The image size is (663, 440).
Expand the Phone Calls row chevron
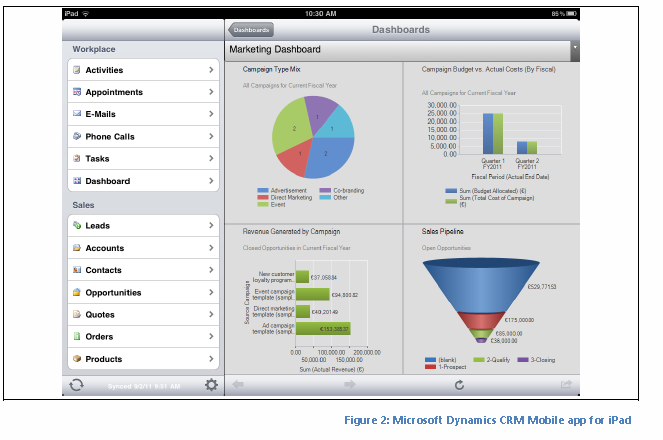211,136
